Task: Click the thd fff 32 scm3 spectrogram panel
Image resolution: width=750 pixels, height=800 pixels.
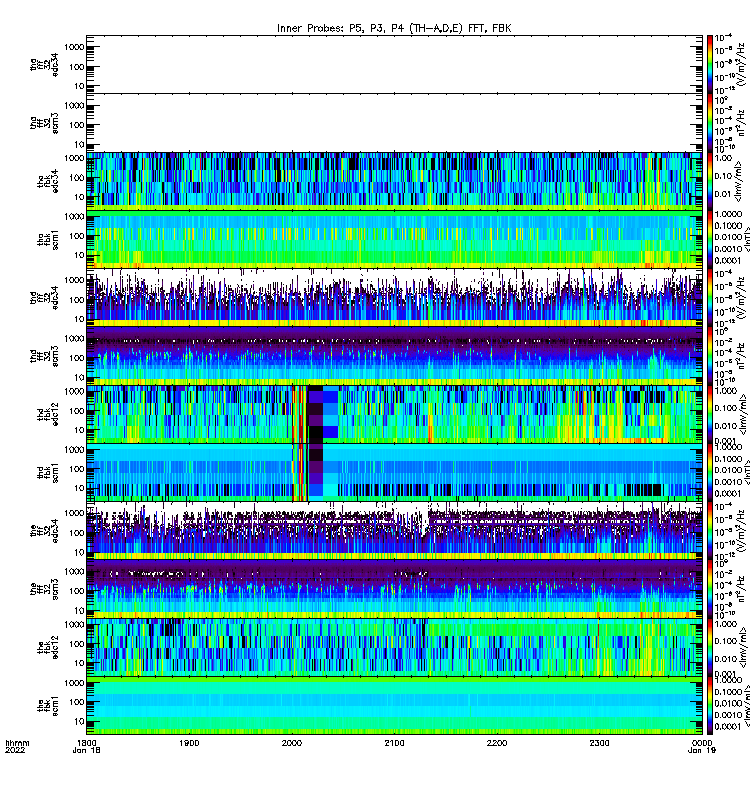Action: [x=394, y=356]
